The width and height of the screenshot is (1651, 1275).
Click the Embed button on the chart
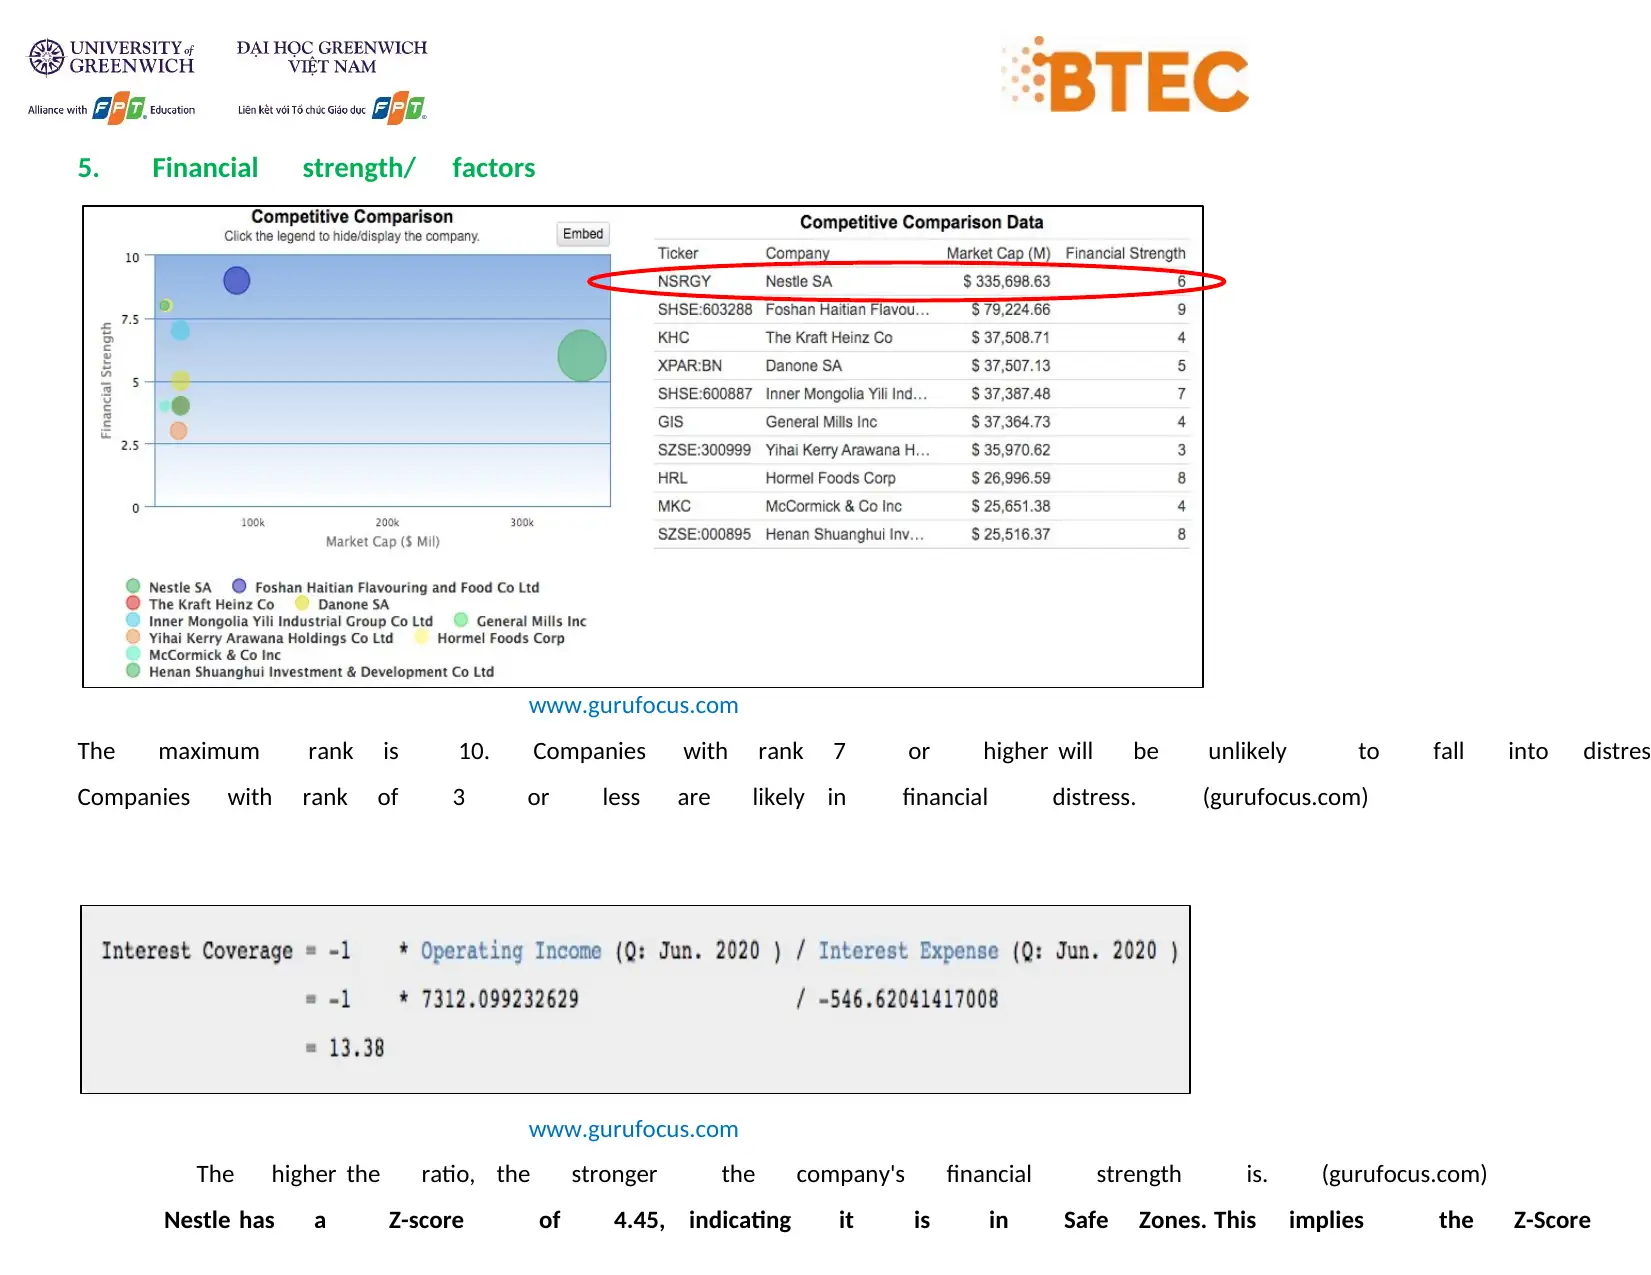[583, 234]
